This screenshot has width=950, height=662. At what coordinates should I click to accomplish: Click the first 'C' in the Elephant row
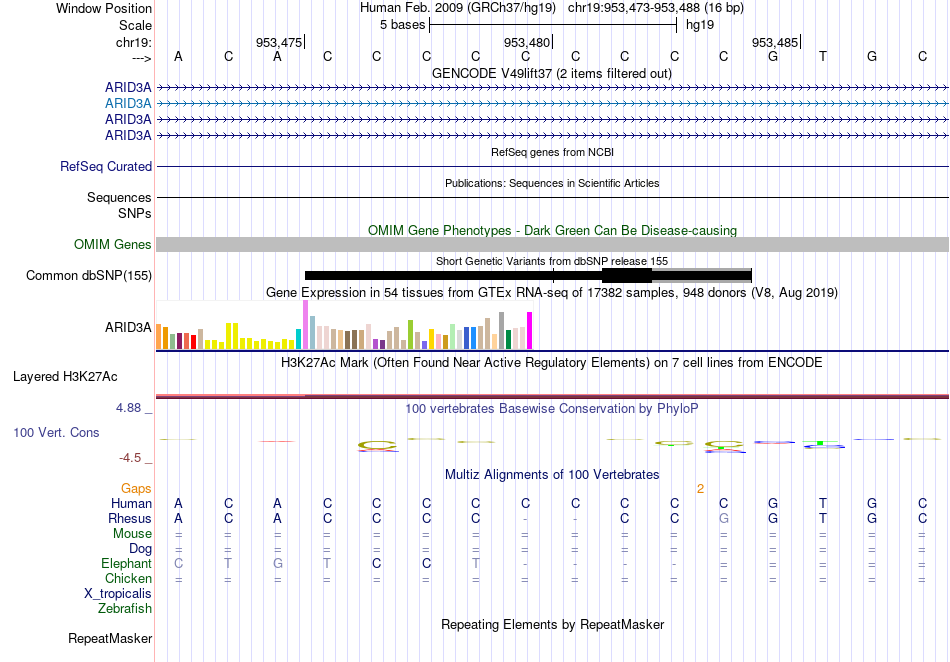coord(178,563)
